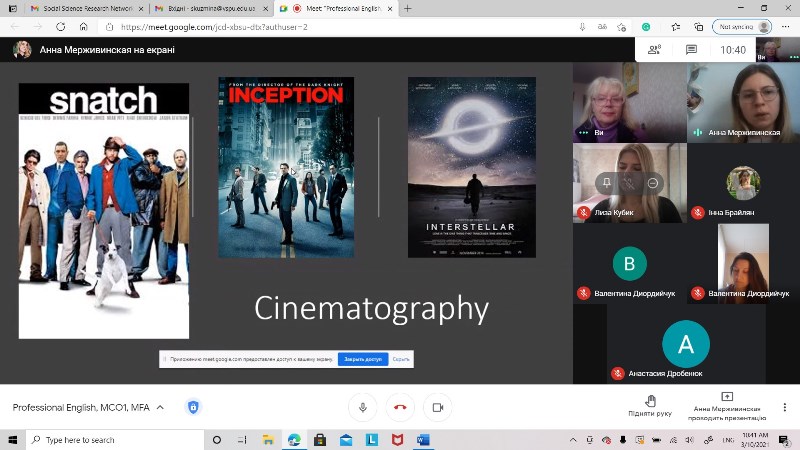Viewport: 800px width, 450px height.
Task: Close the Вхідні Gmail tab
Action: point(265,9)
